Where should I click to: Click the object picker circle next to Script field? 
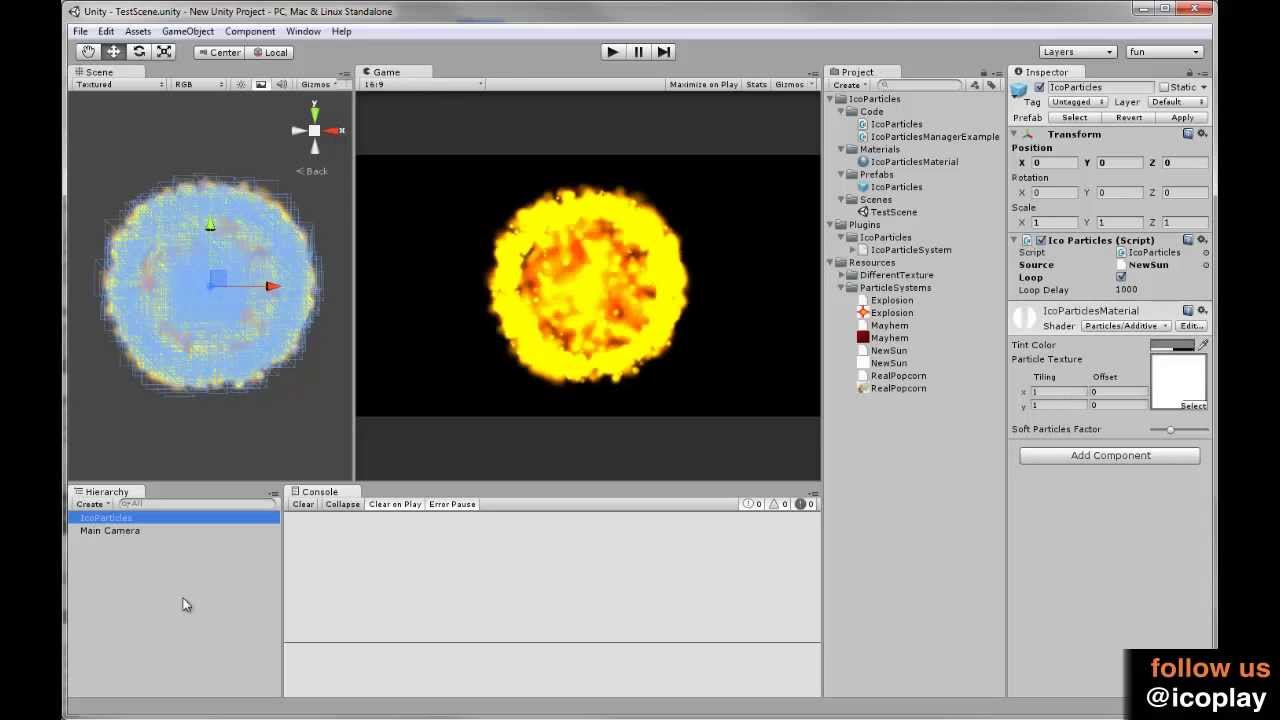(1205, 253)
